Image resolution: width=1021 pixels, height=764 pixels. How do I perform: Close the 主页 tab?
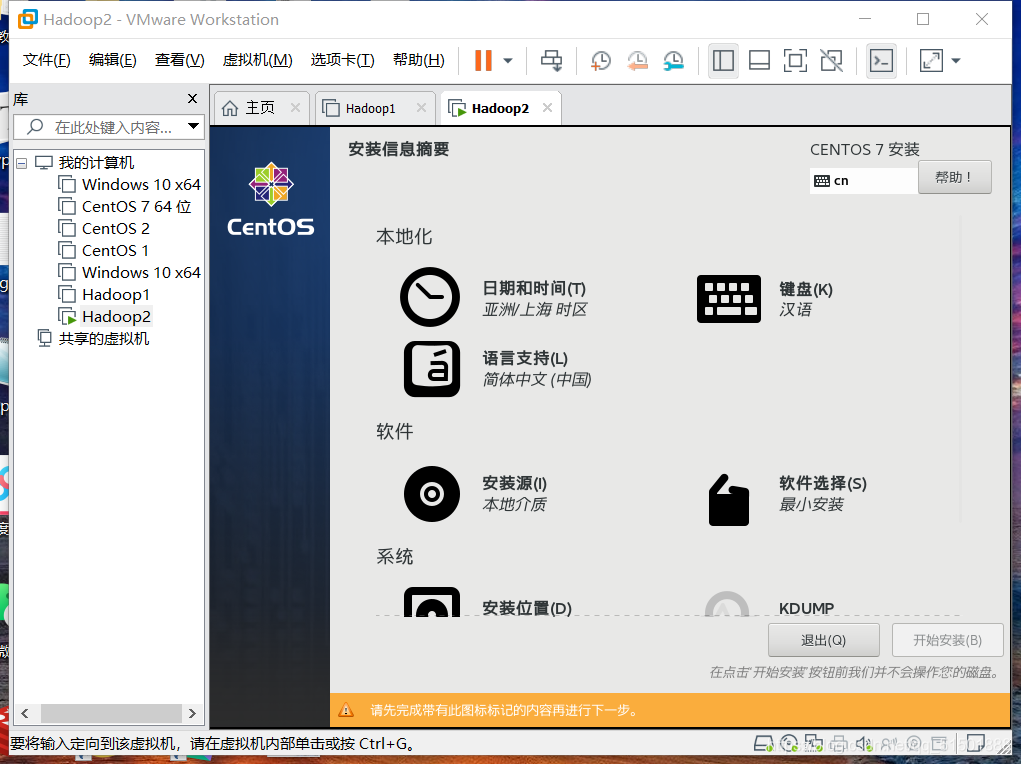click(296, 108)
